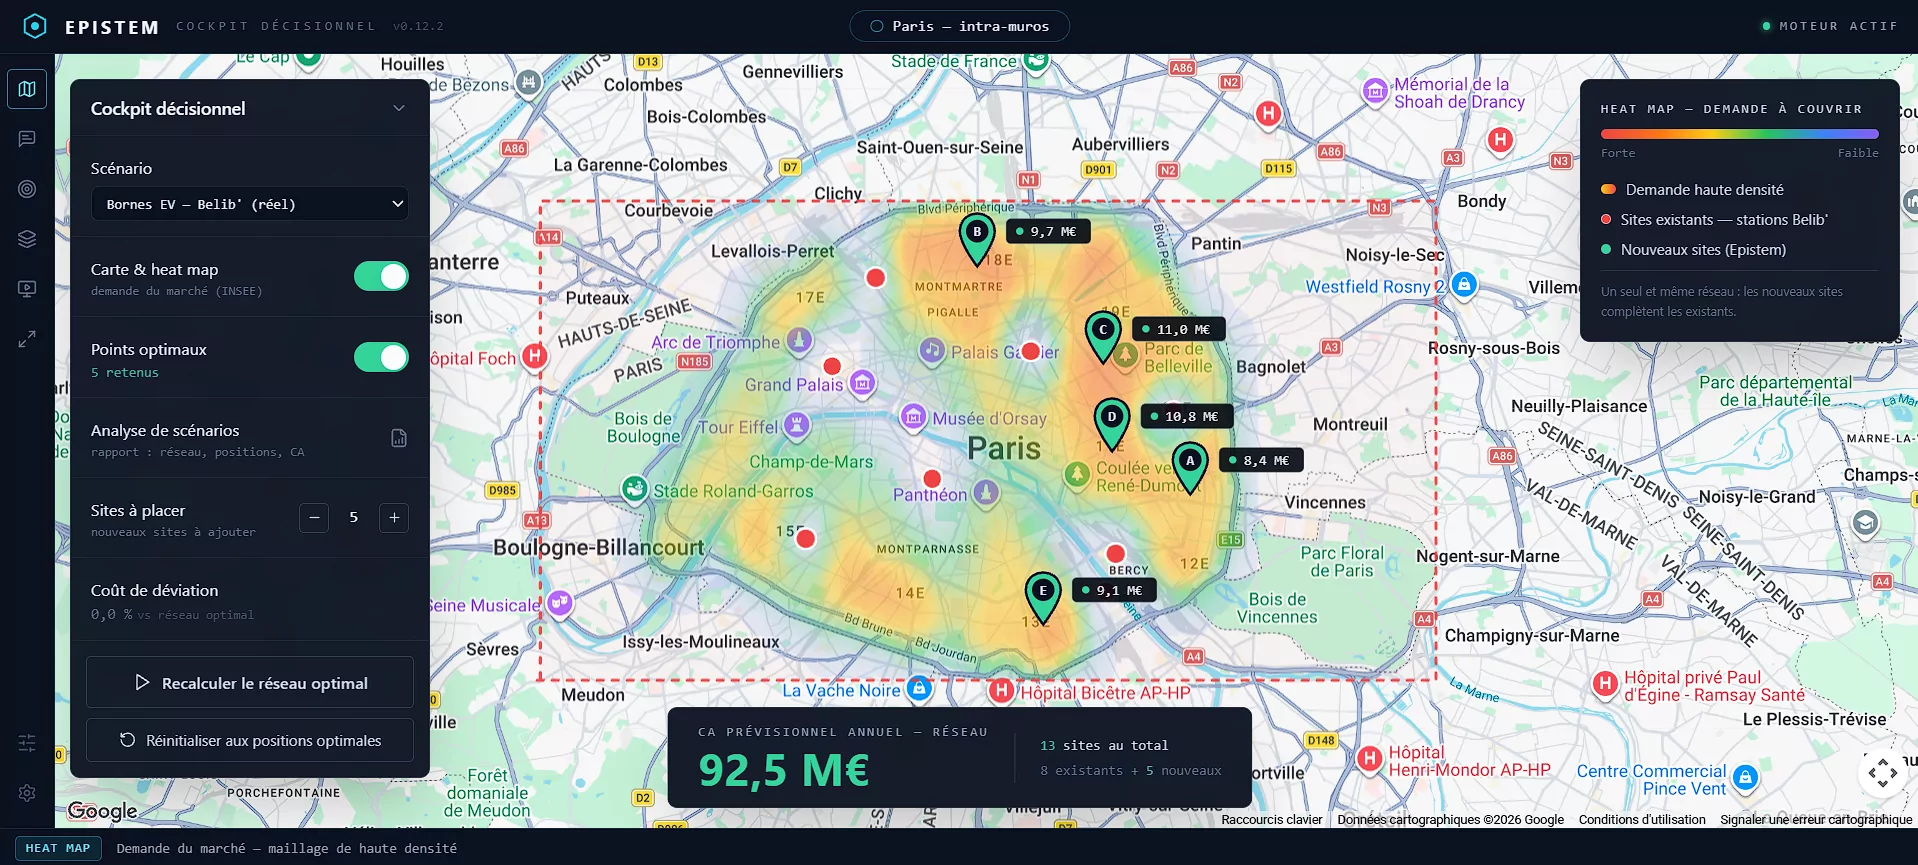Click the Epistem hexagon logo
1918x865 pixels.
point(35,26)
